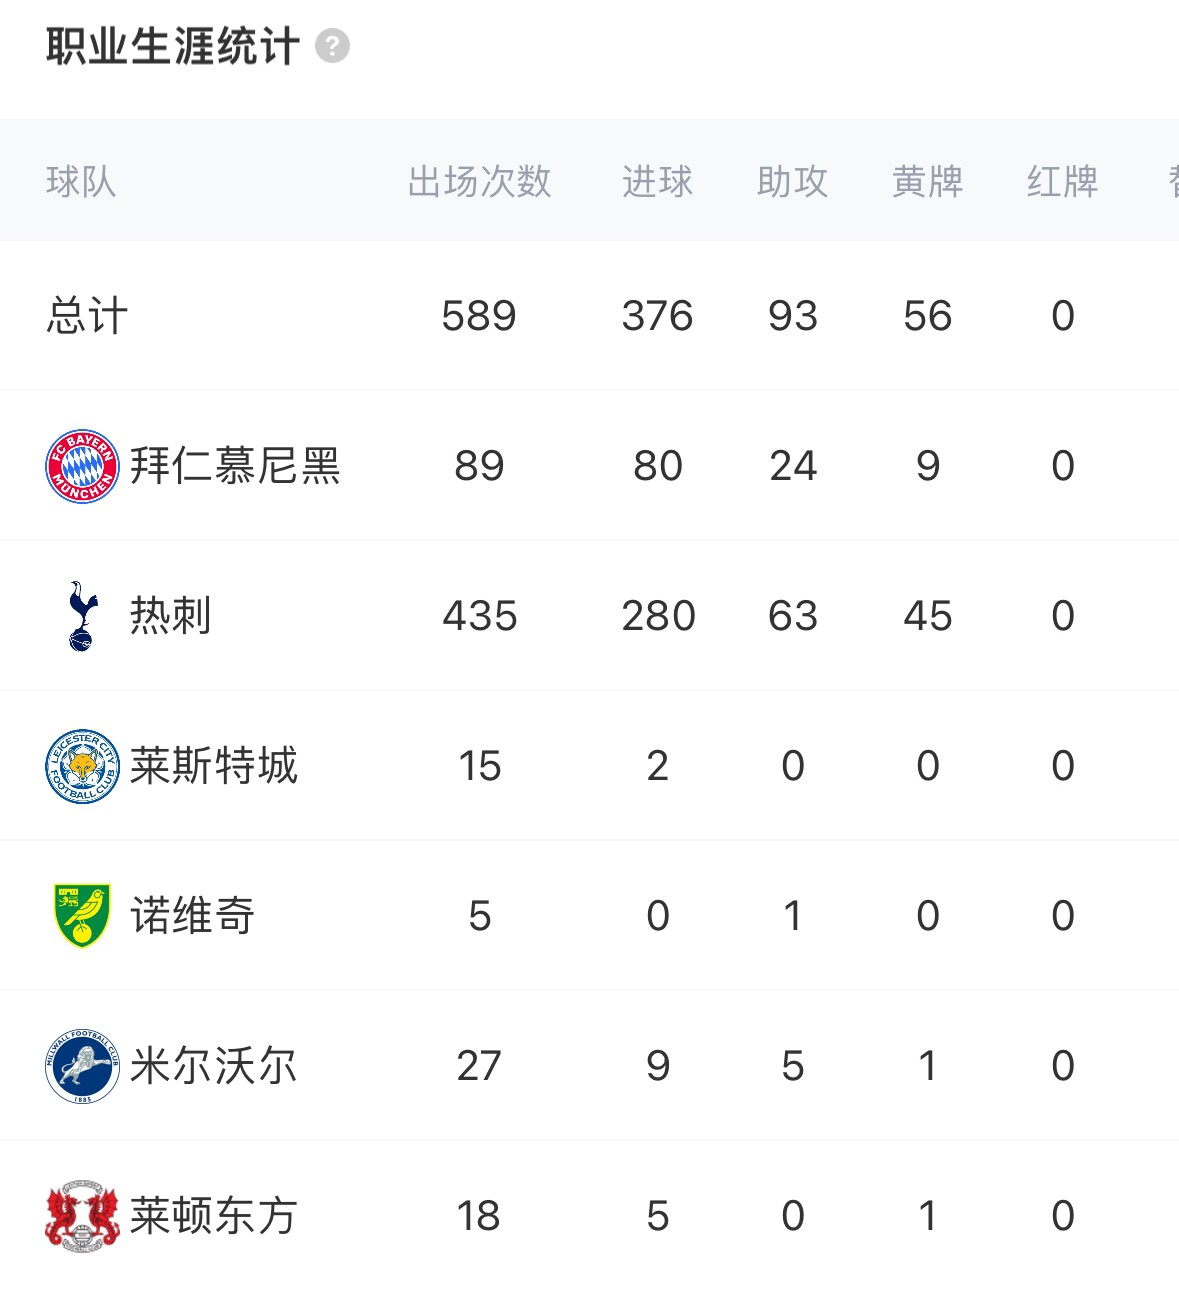Click the 米尔沃尔 team name

point(214,1066)
